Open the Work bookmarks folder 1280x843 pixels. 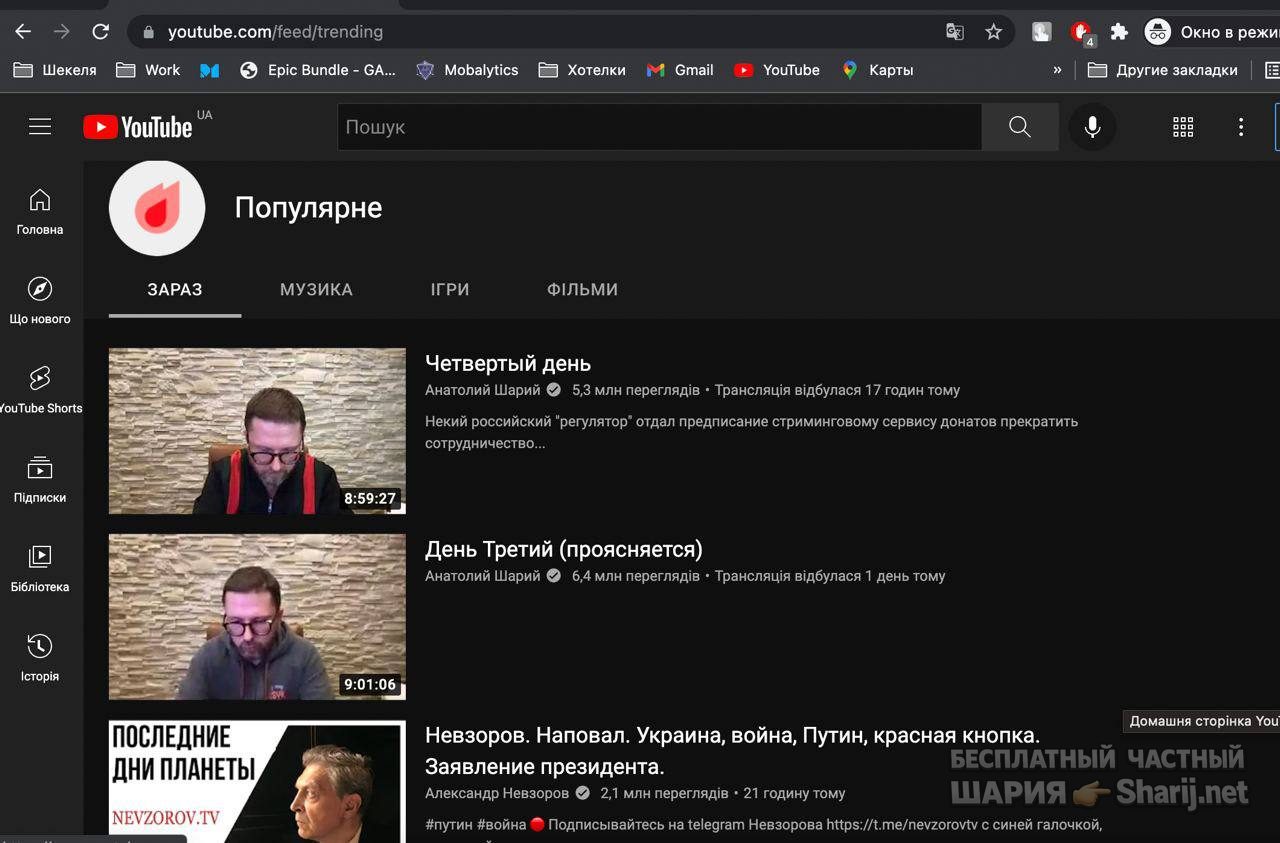click(148, 70)
